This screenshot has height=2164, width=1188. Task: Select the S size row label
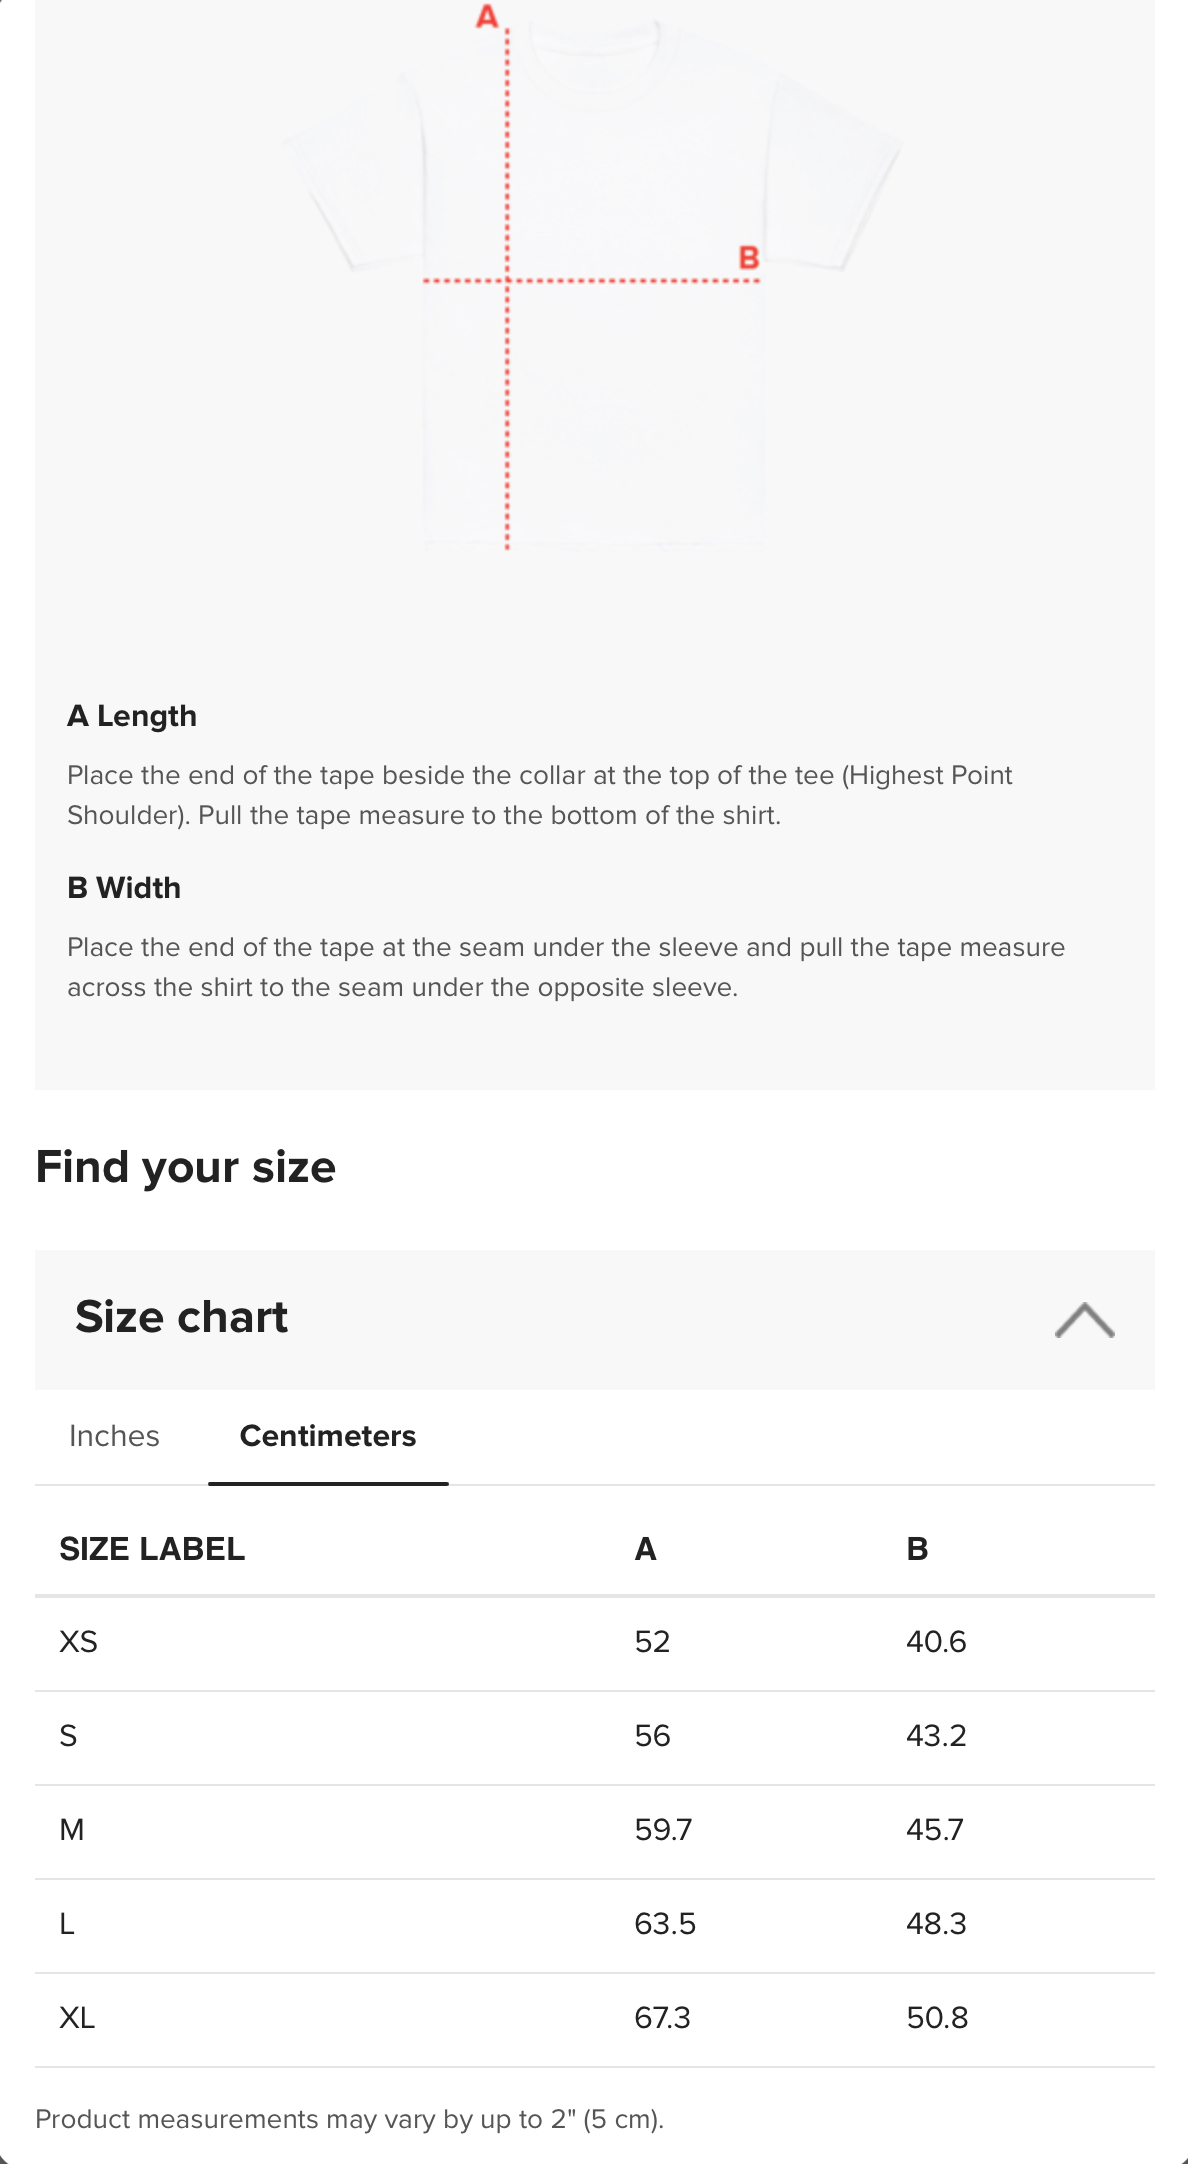tap(68, 1736)
